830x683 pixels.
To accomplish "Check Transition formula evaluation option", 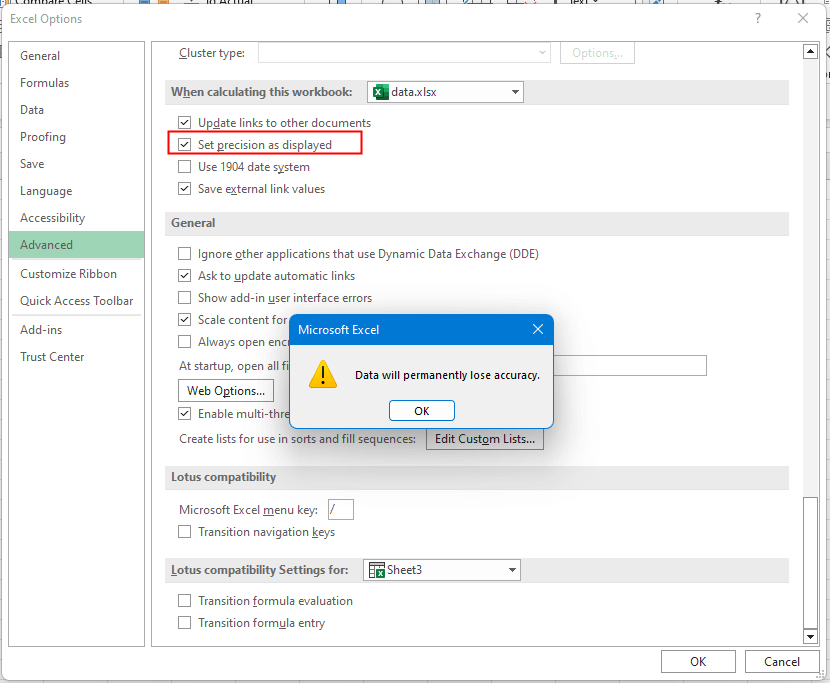I will click(x=184, y=601).
